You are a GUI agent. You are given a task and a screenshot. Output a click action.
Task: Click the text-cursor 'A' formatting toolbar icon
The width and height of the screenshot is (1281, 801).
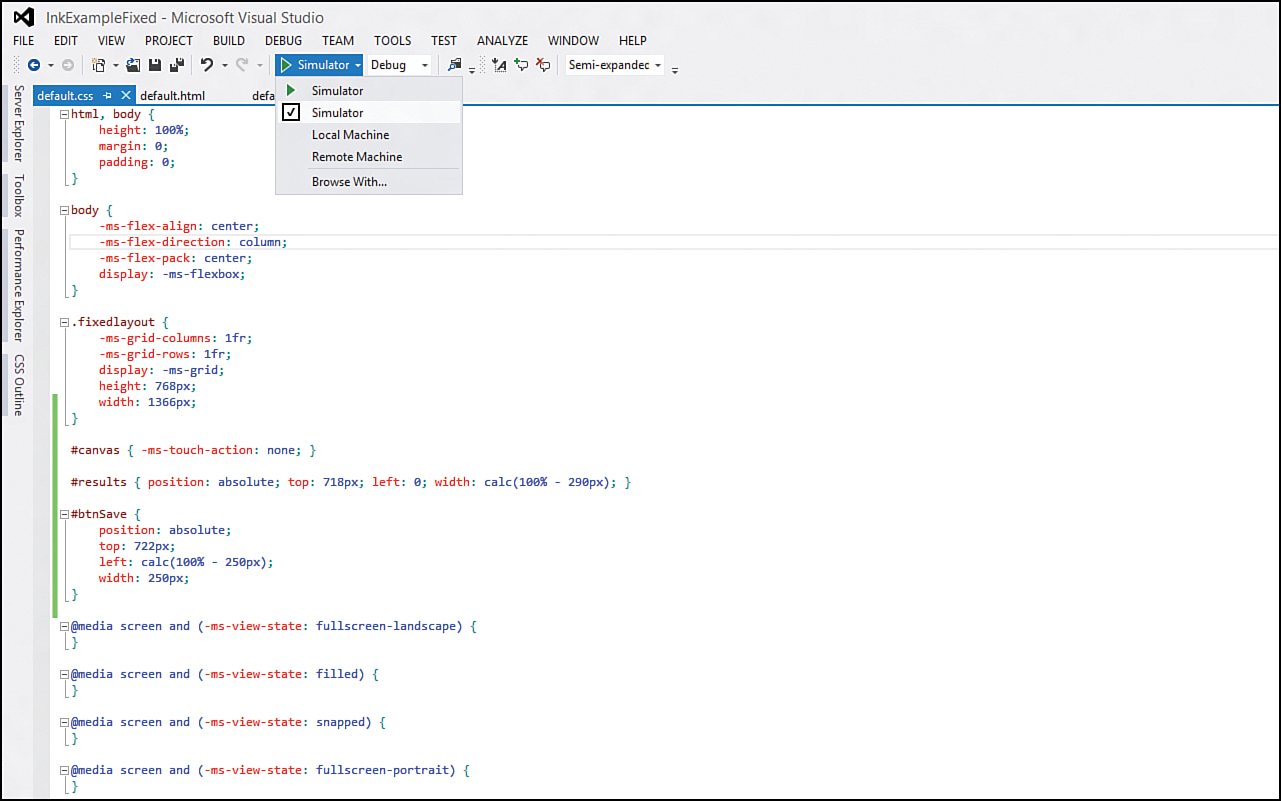point(499,65)
